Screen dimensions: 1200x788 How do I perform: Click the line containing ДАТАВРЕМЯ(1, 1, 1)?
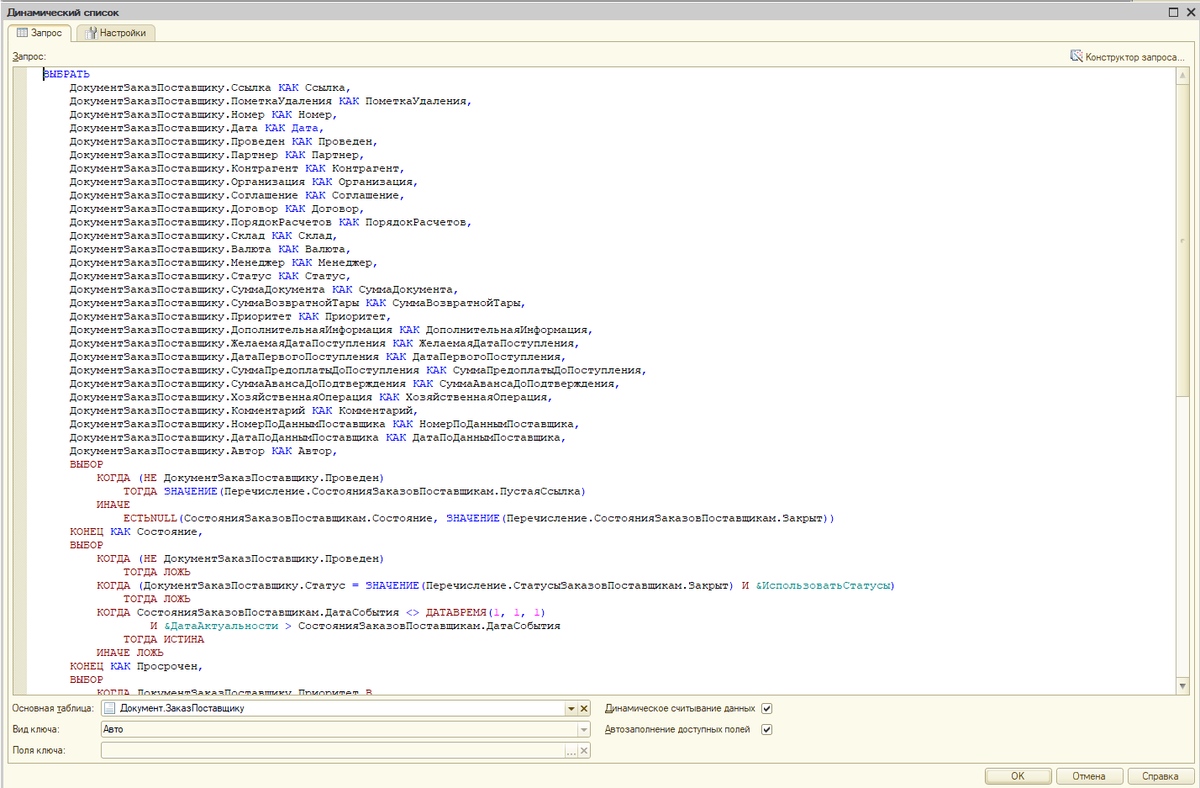click(320, 611)
